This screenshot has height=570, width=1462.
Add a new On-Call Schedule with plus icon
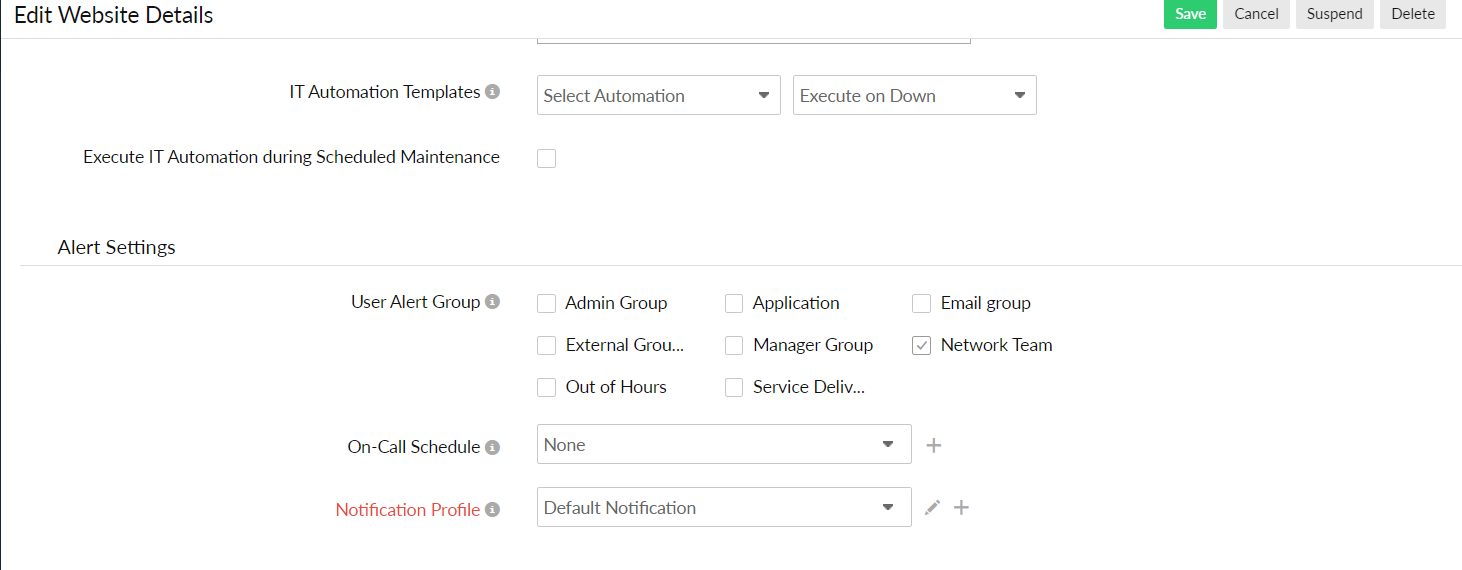[934, 445]
